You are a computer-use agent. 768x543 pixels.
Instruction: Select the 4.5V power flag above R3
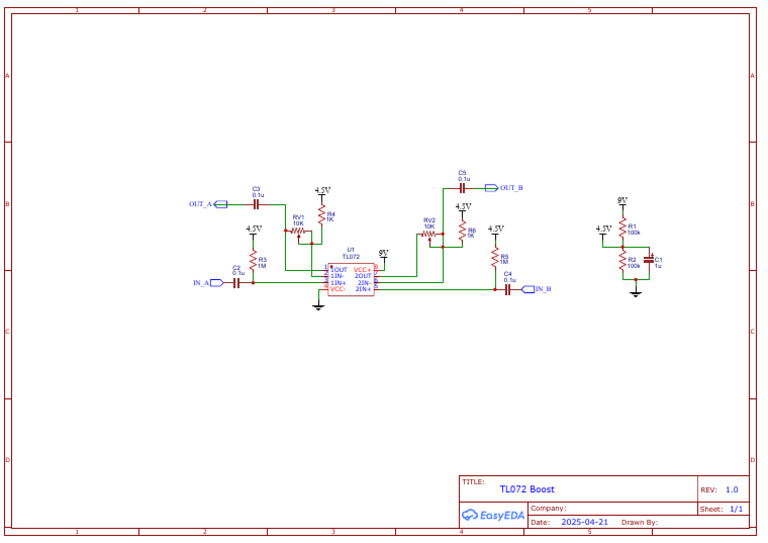click(254, 231)
